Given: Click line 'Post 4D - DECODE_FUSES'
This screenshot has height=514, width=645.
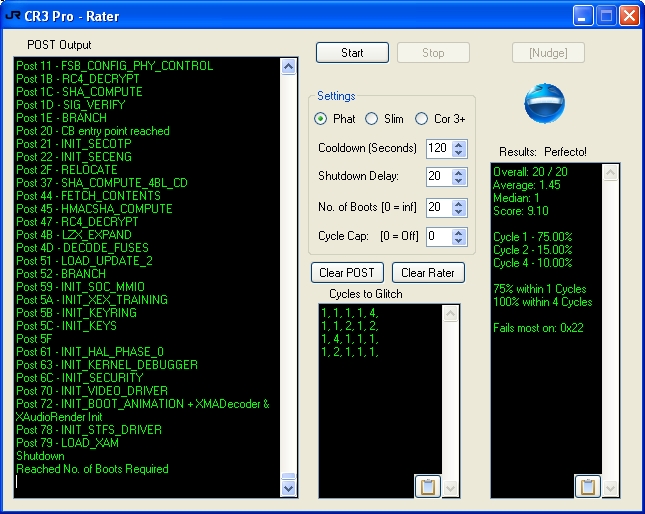Looking at the screenshot, I should [x=82, y=248].
